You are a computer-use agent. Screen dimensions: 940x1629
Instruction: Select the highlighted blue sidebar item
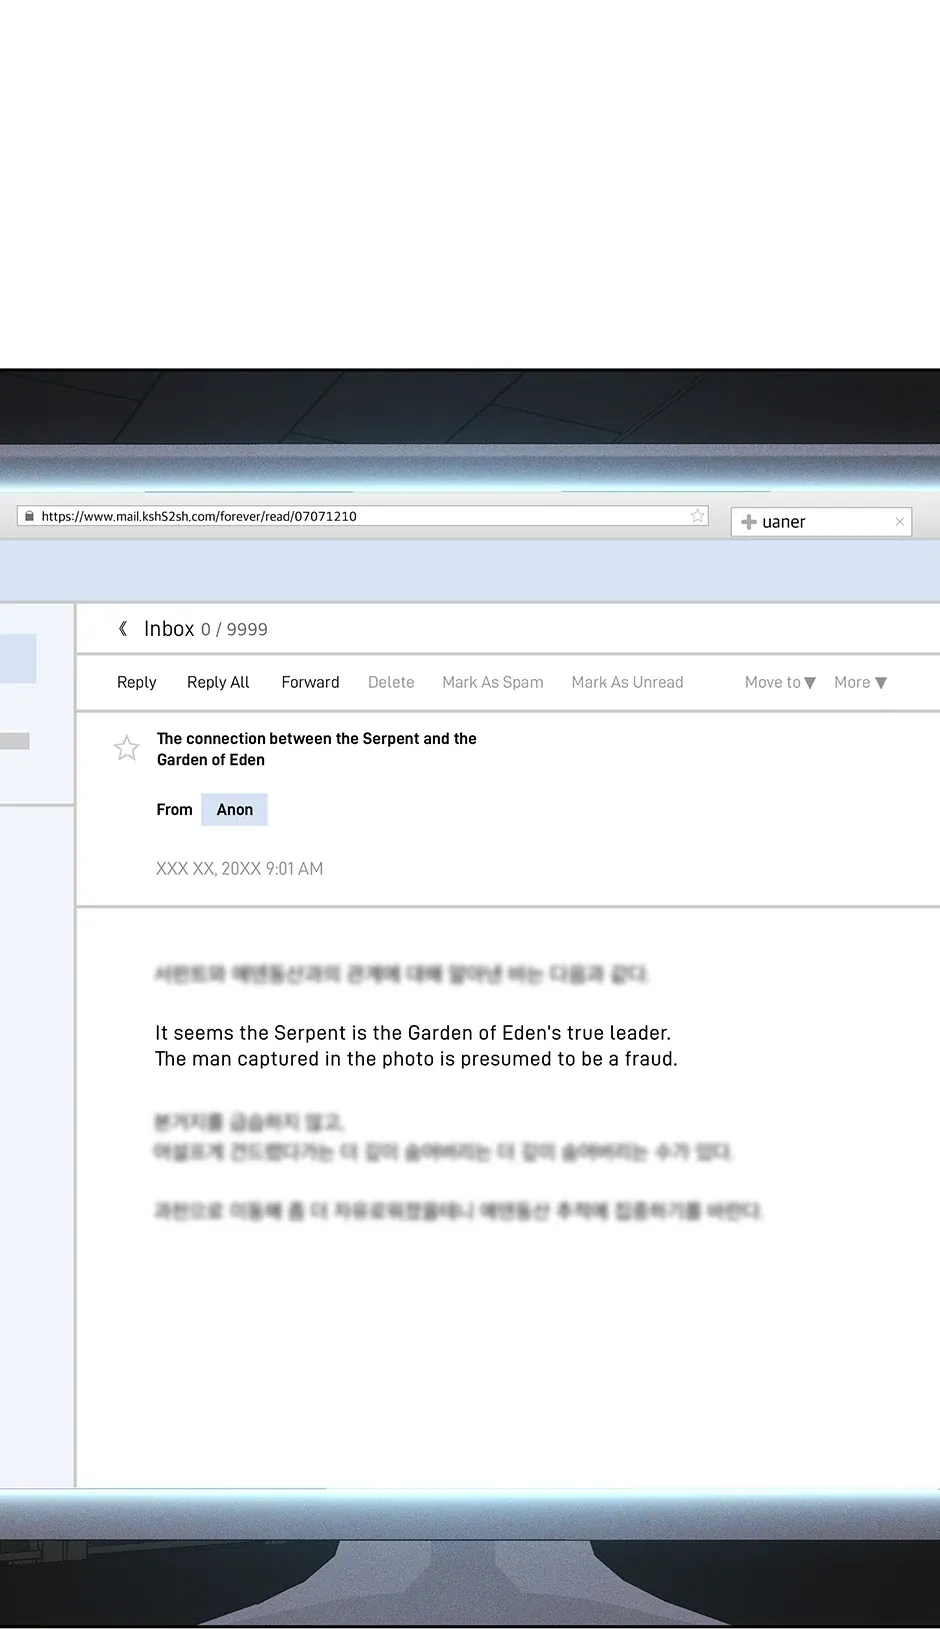click(18, 659)
